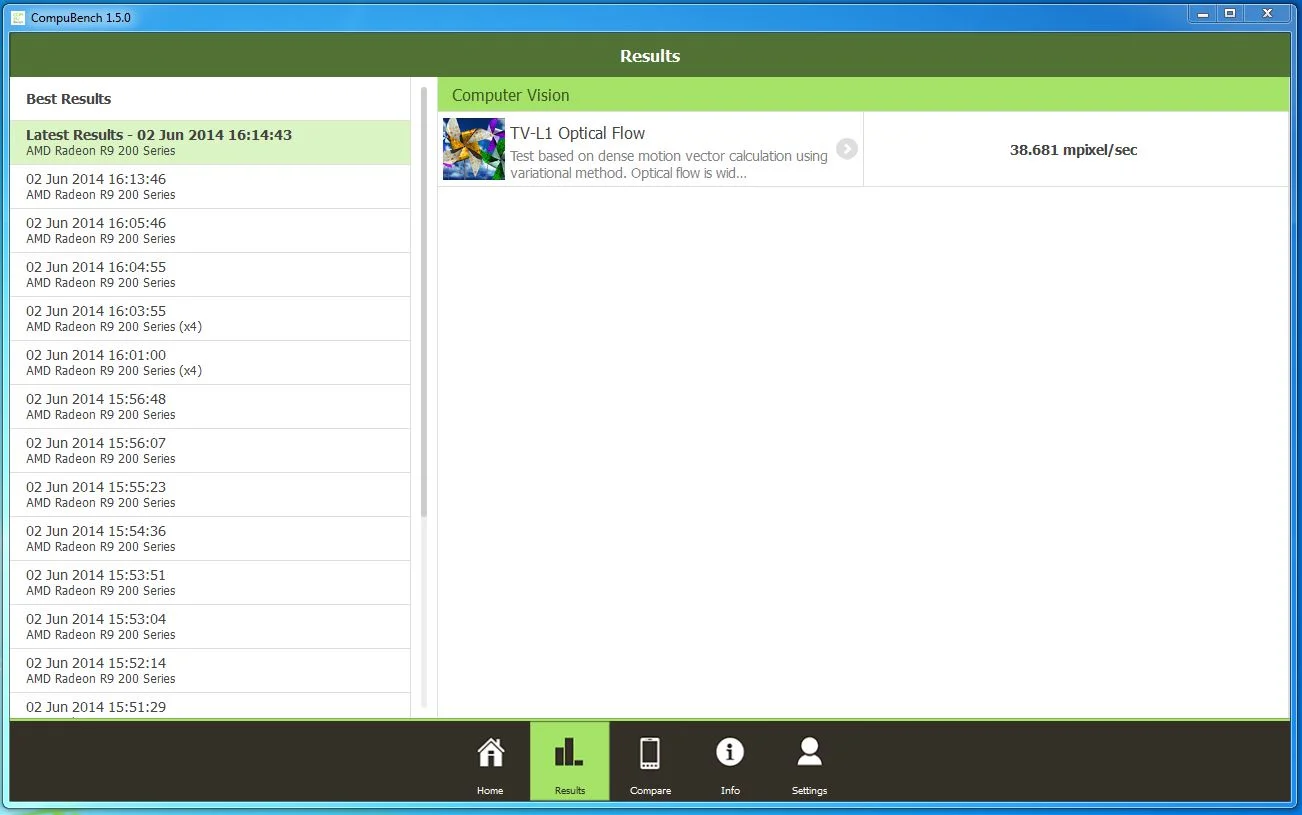Select result 16:03:55 Radeon R9 200 (x4)

click(x=210, y=319)
